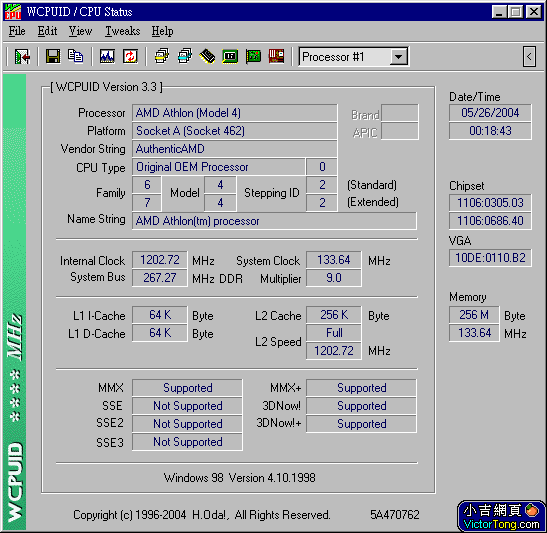Click the Multiplier value 9.0

click(334, 278)
